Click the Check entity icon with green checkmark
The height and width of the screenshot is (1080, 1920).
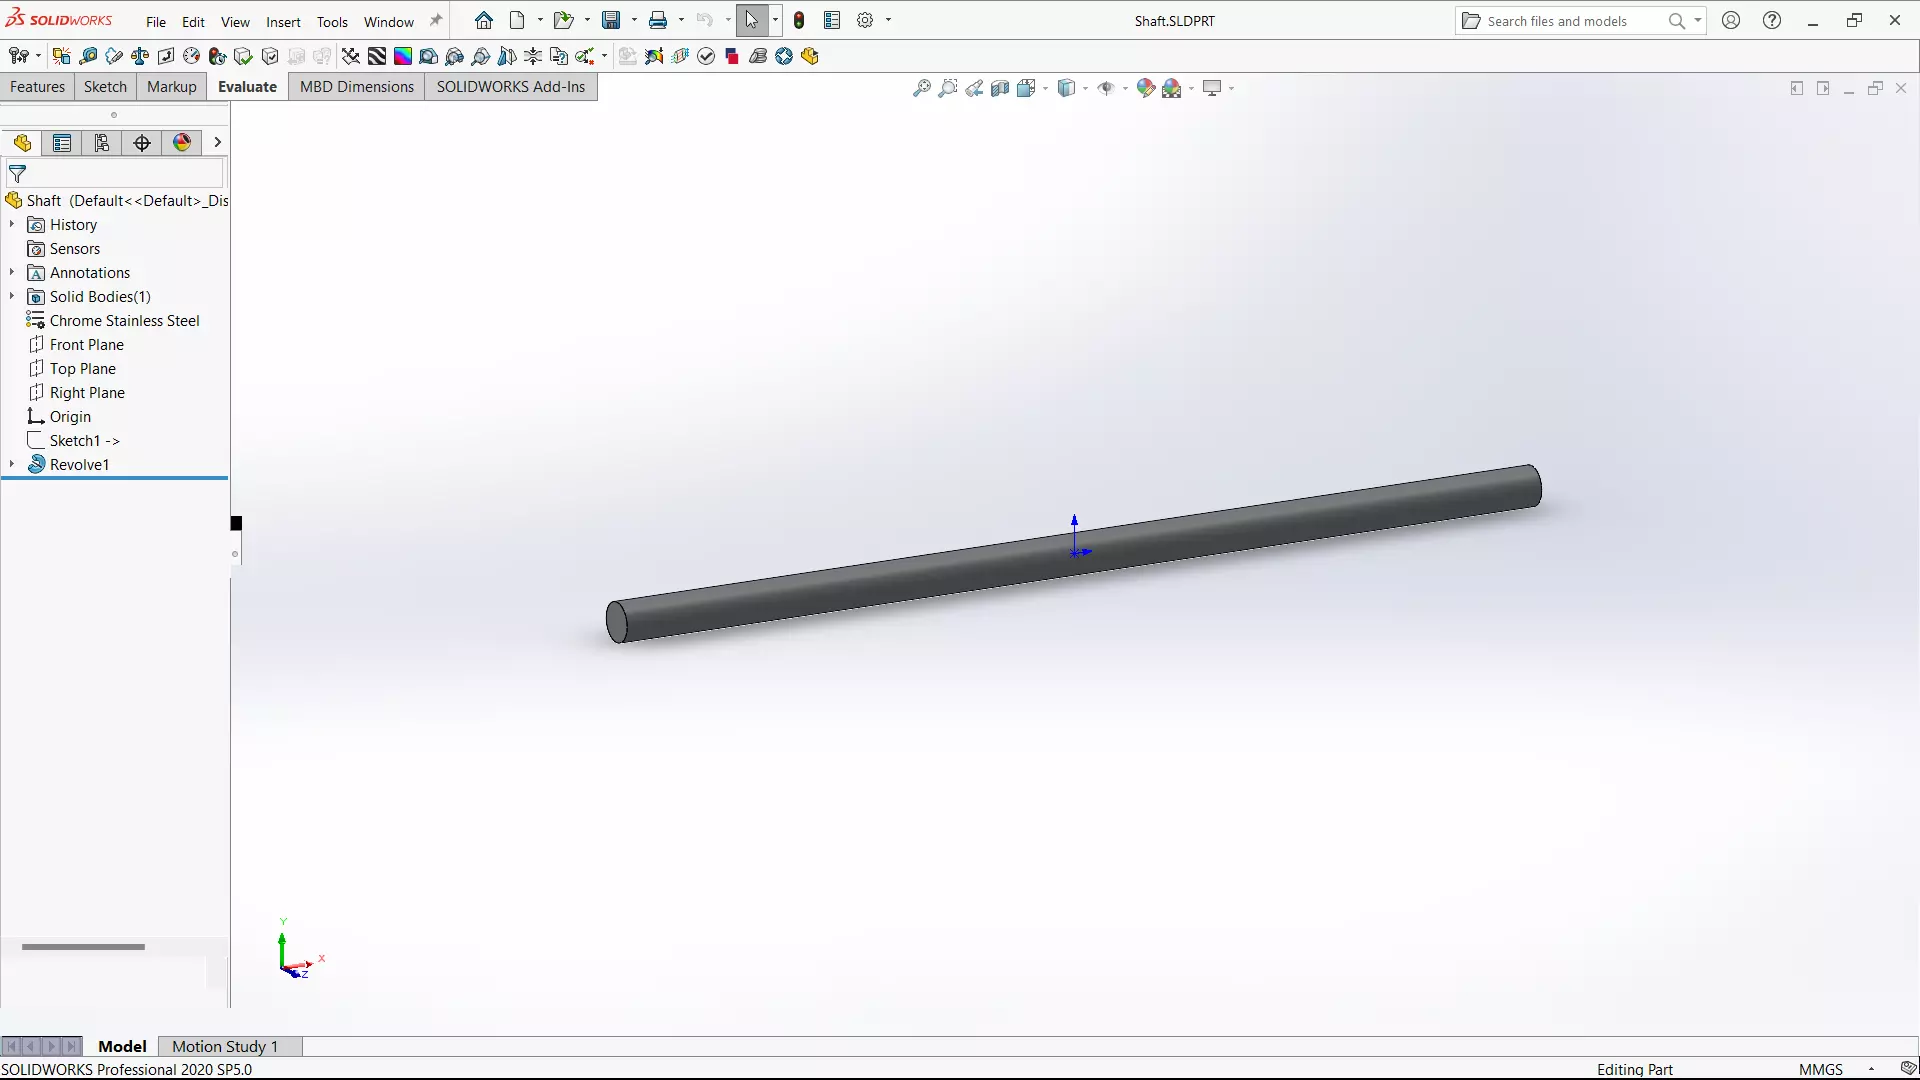244,56
